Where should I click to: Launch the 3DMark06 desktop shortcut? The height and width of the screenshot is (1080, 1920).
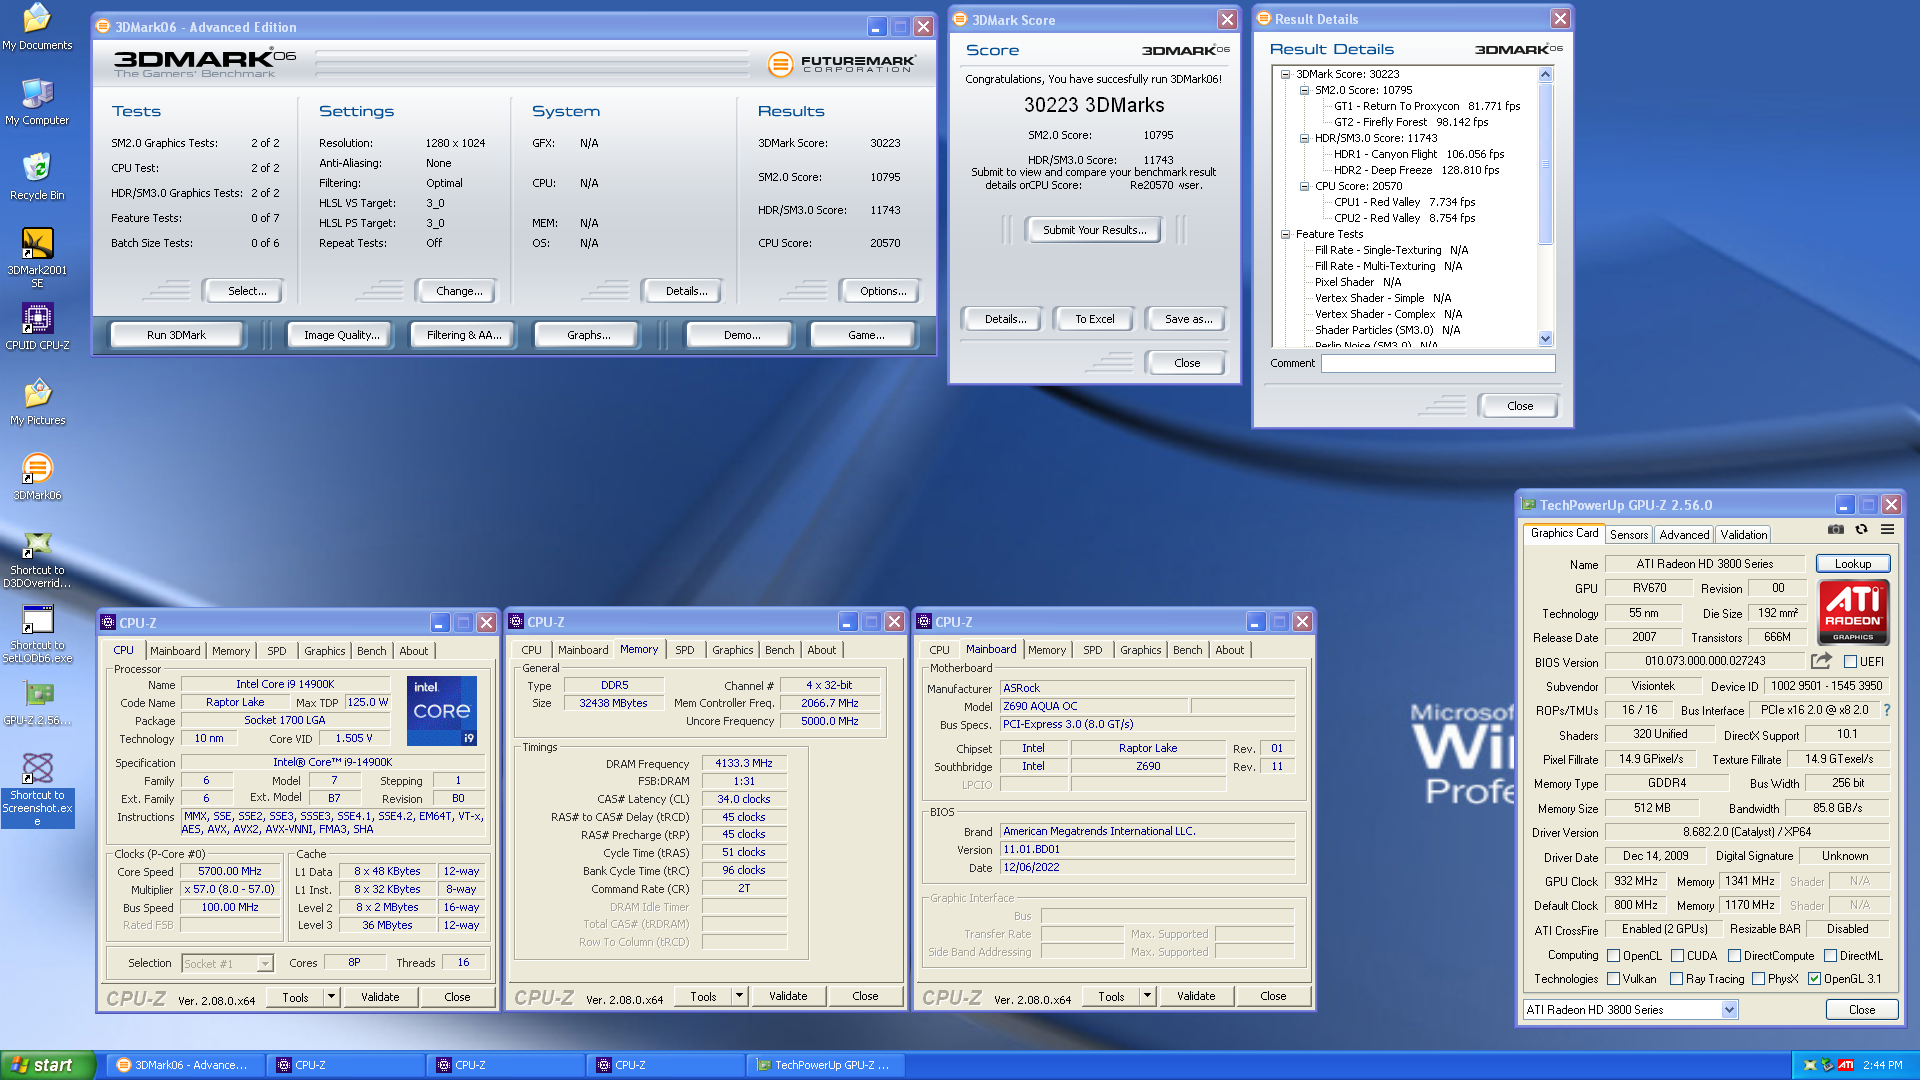point(37,477)
